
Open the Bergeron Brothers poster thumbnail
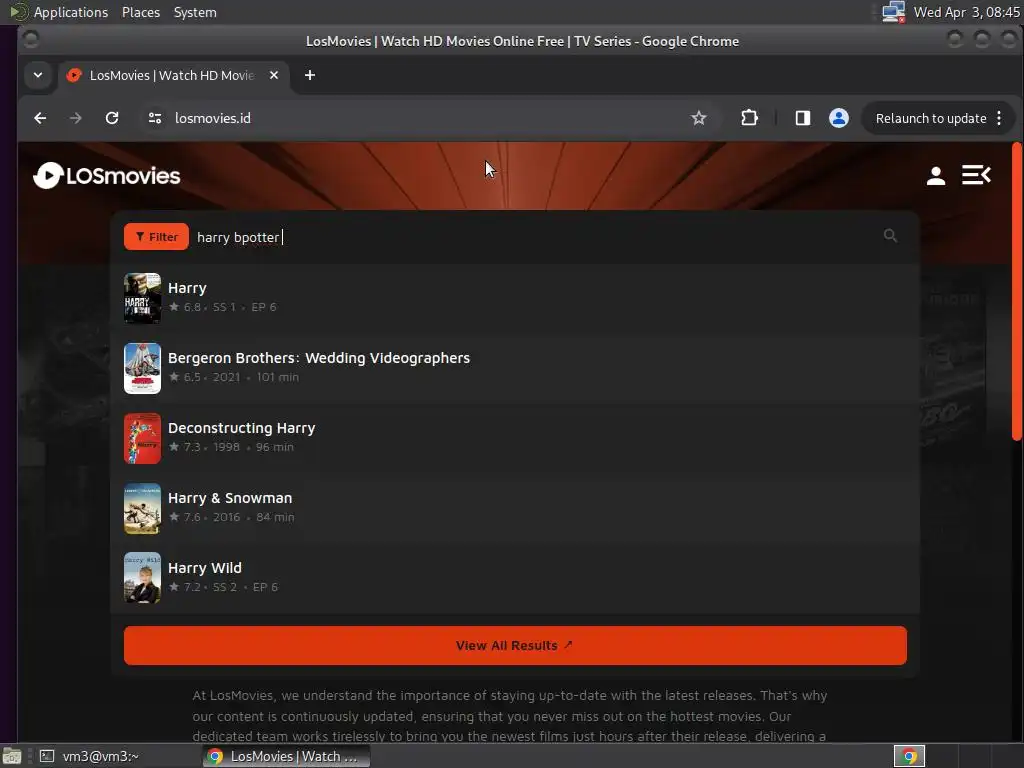(142, 368)
